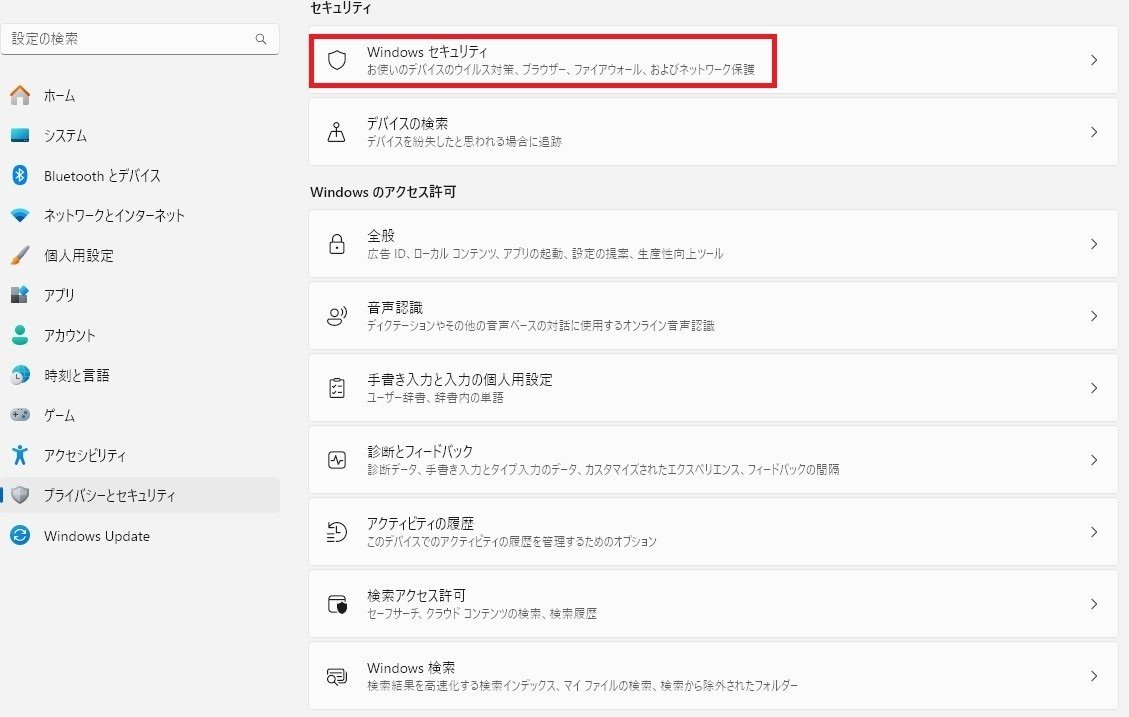Screen dimensions: 1129x717
Task: Click the 個人用設定 paintbrush icon
Action: [20, 255]
